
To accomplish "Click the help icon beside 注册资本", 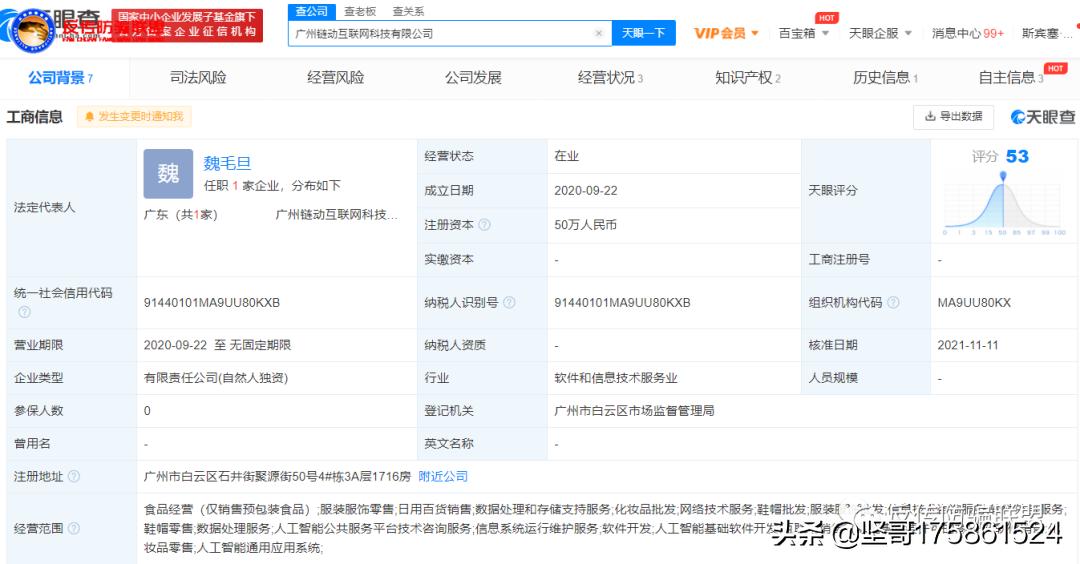I will point(484,225).
